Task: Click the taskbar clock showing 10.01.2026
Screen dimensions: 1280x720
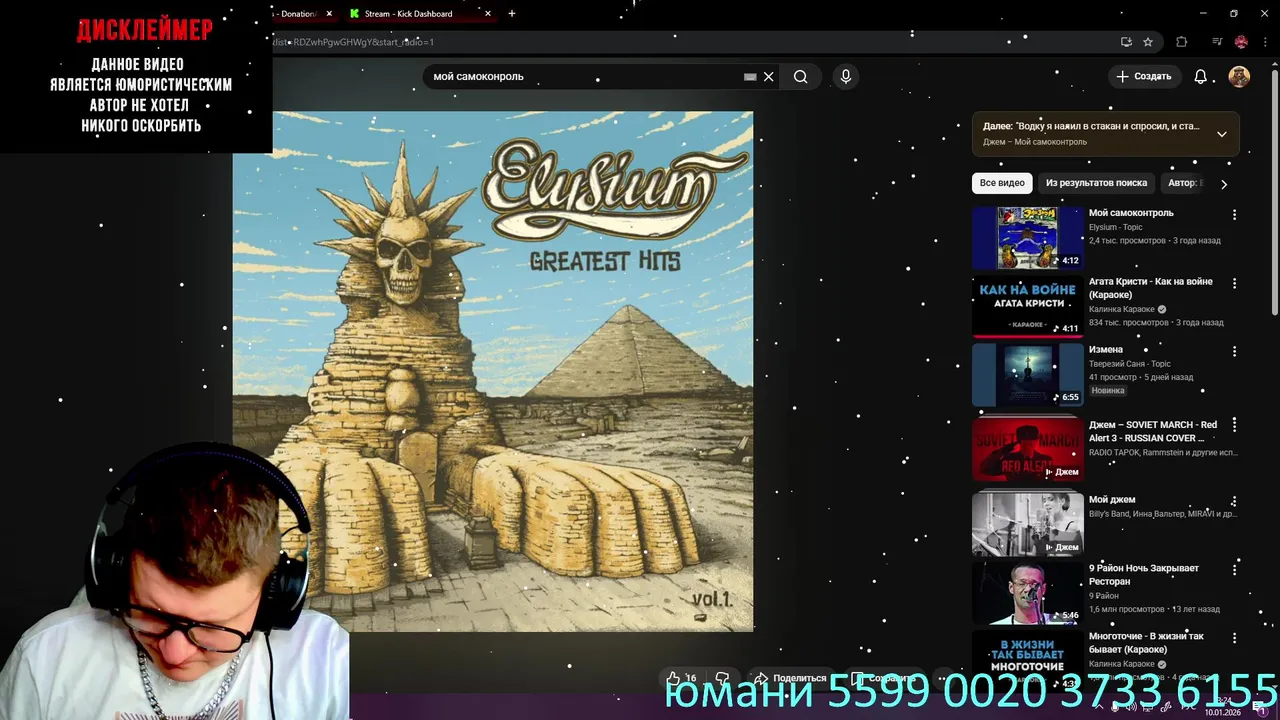Action: 1222,707
